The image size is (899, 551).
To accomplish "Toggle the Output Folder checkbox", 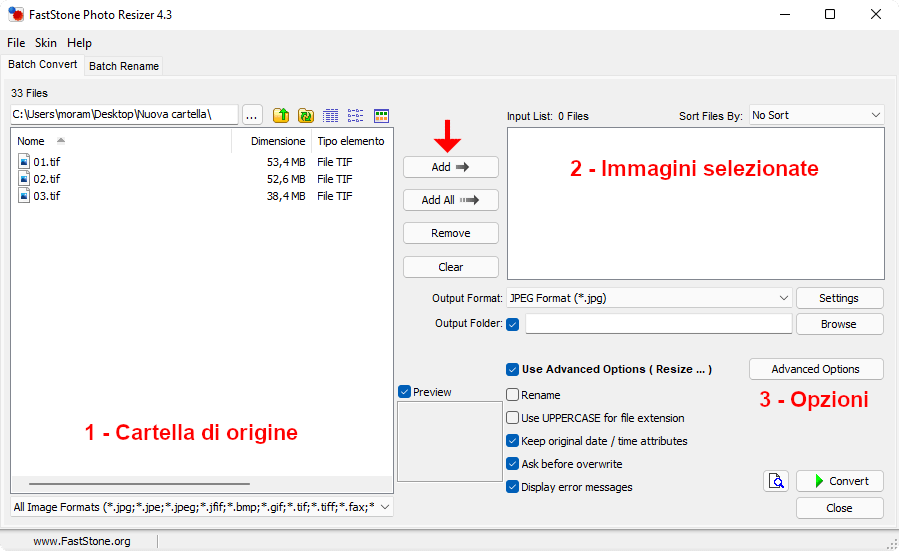I will (x=513, y=324).
